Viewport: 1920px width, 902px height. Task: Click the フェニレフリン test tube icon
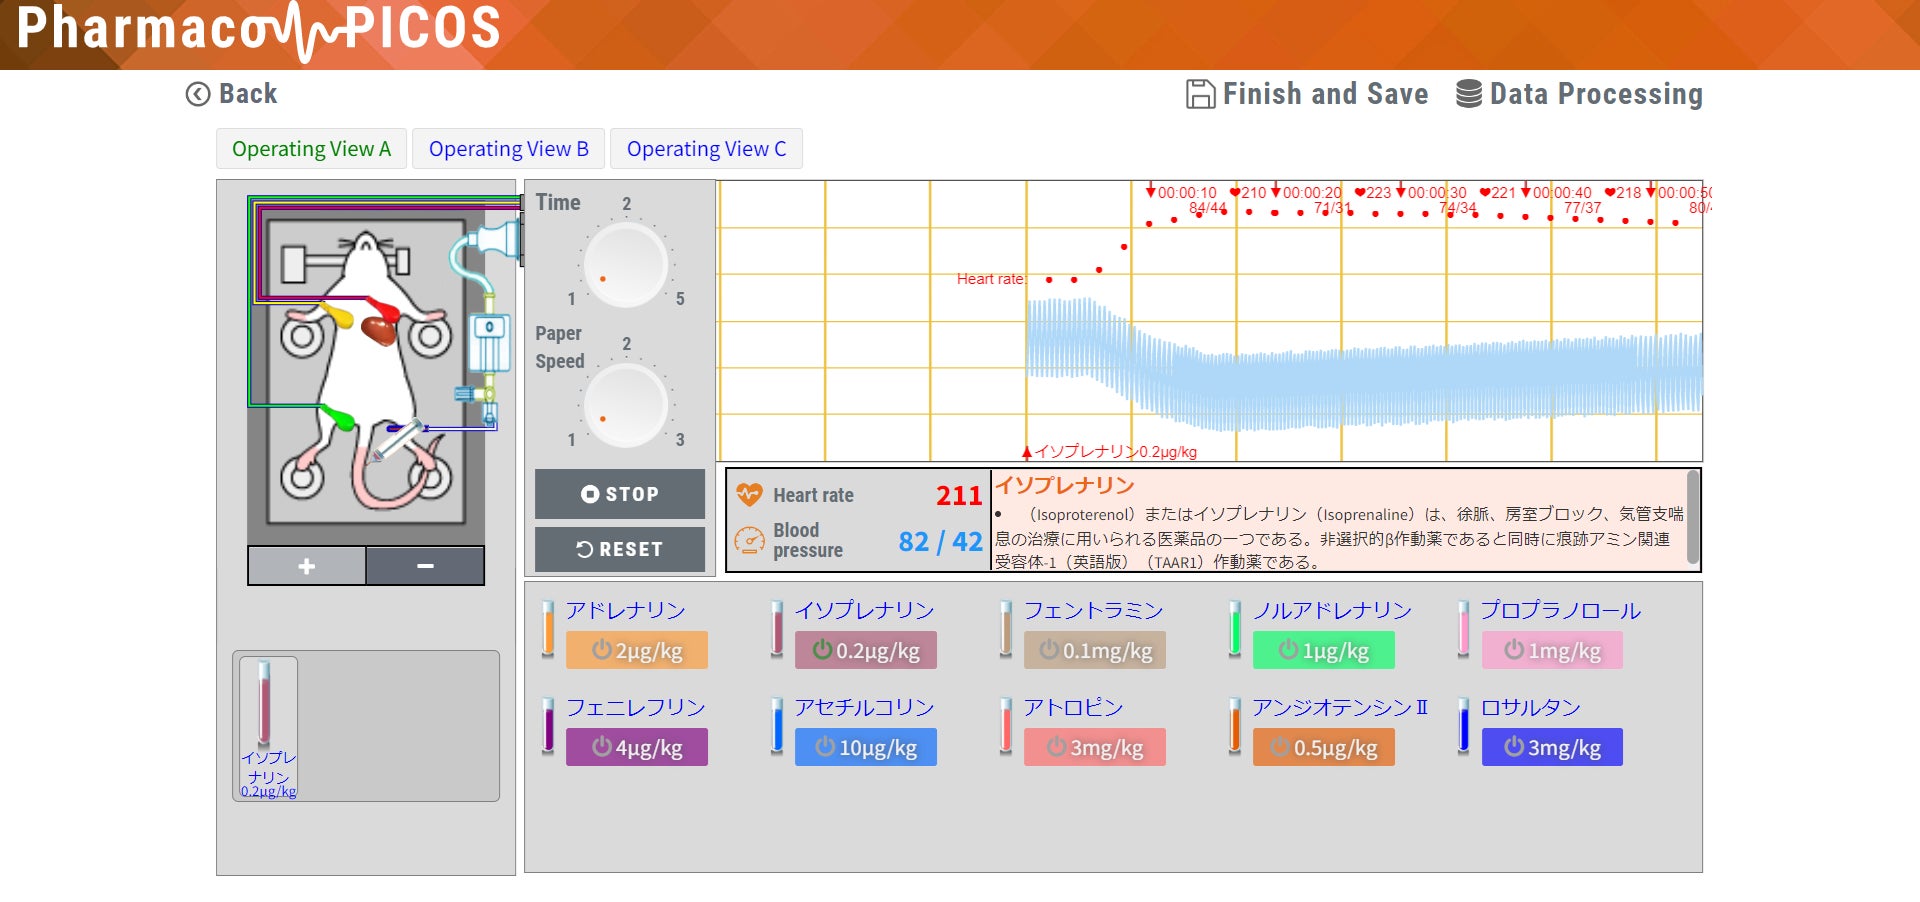(x=548, y=727)
